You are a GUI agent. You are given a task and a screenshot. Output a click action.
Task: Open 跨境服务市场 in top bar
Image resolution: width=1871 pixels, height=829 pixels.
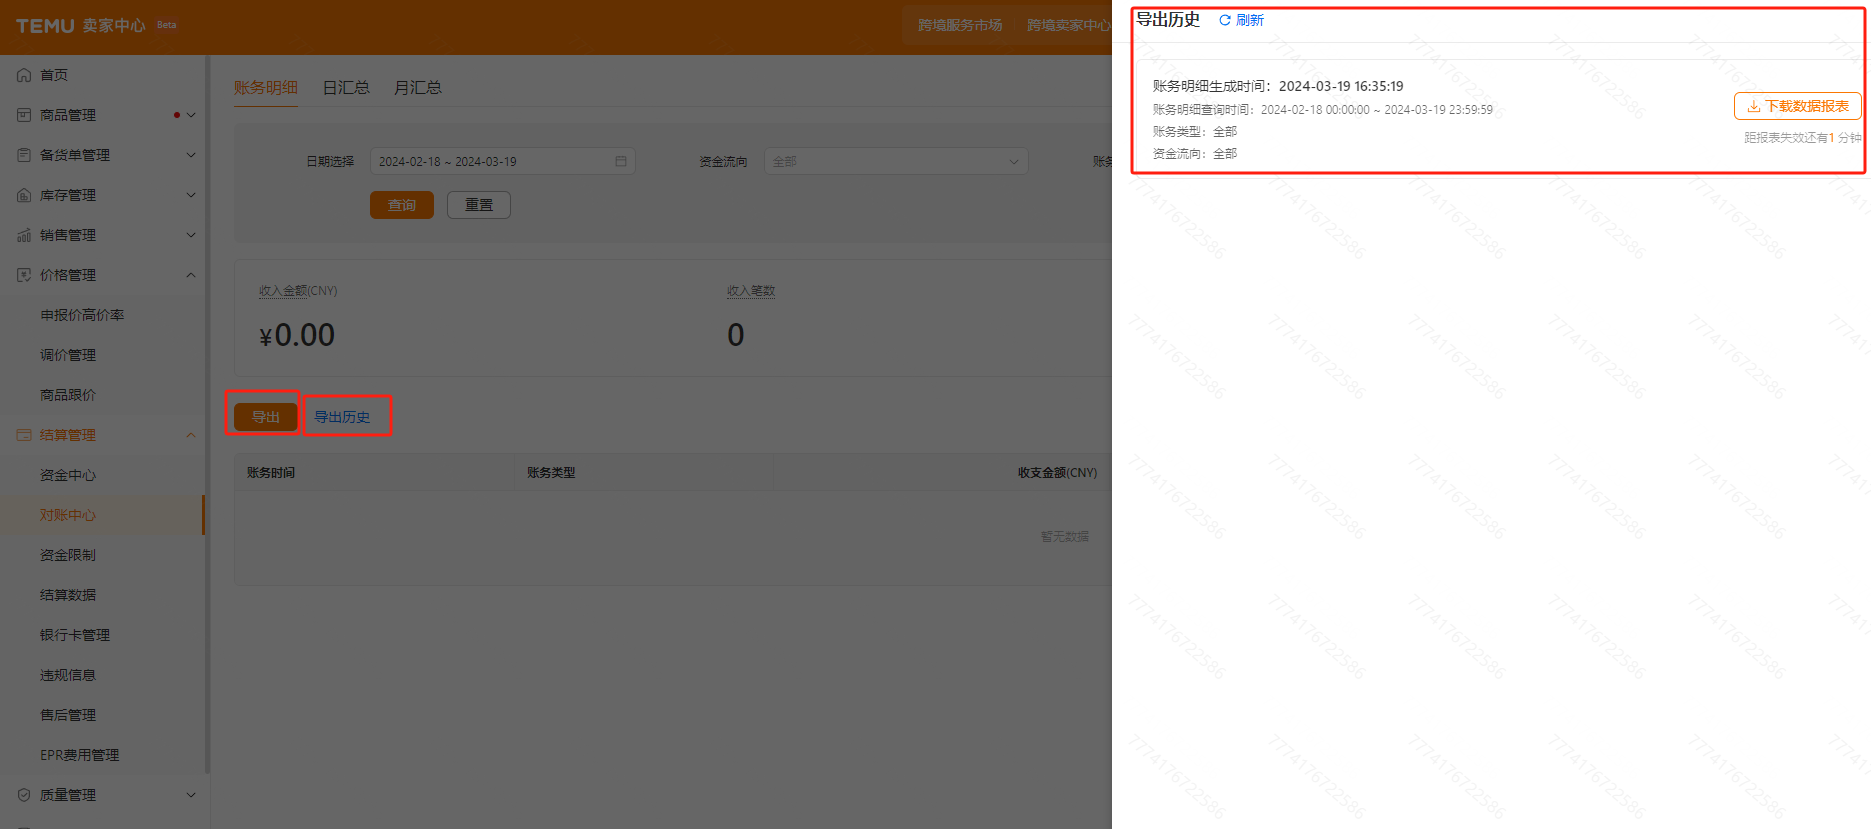point(960,25)
